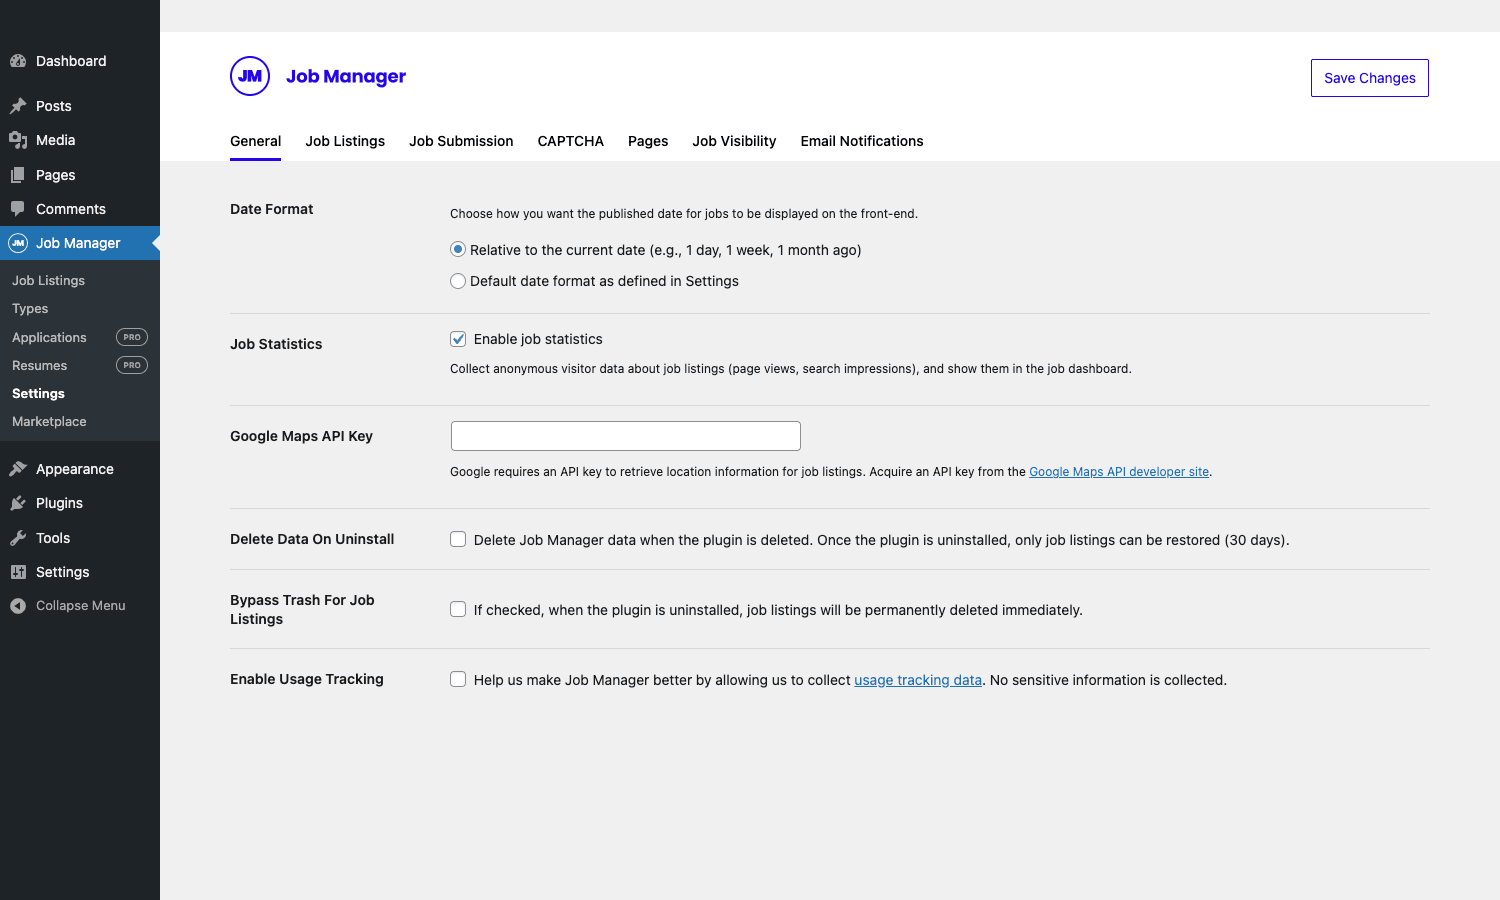
Task: Select Default date format radio option
Action: tap(458, 281)
